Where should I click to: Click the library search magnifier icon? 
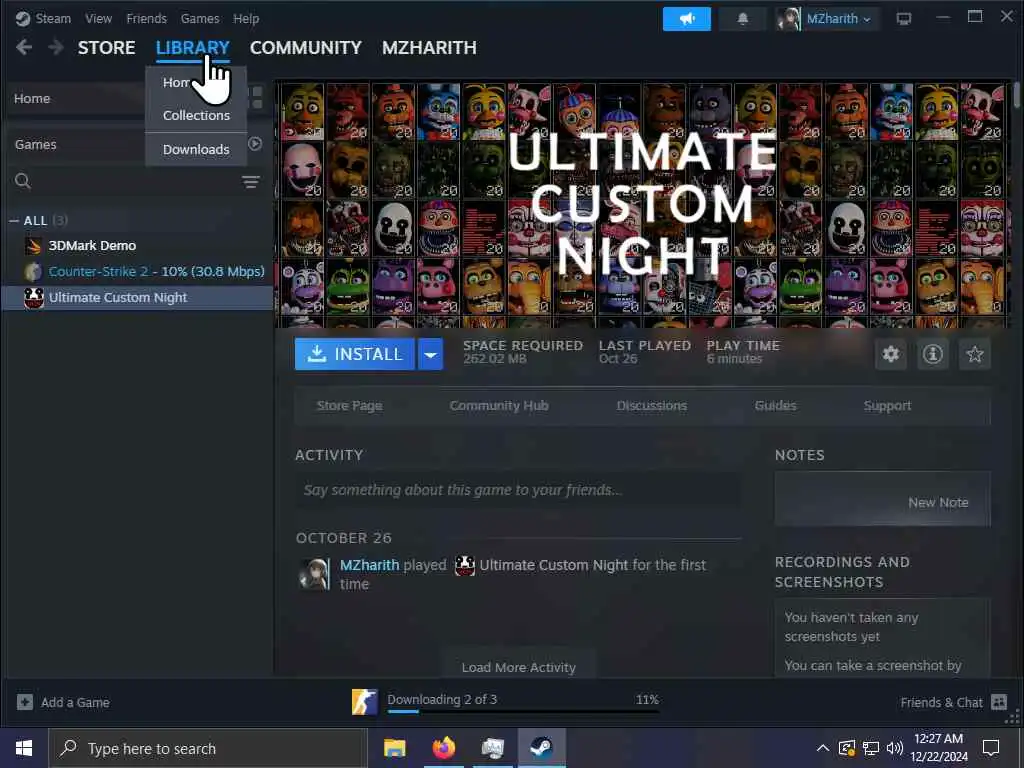pos(23,181)
